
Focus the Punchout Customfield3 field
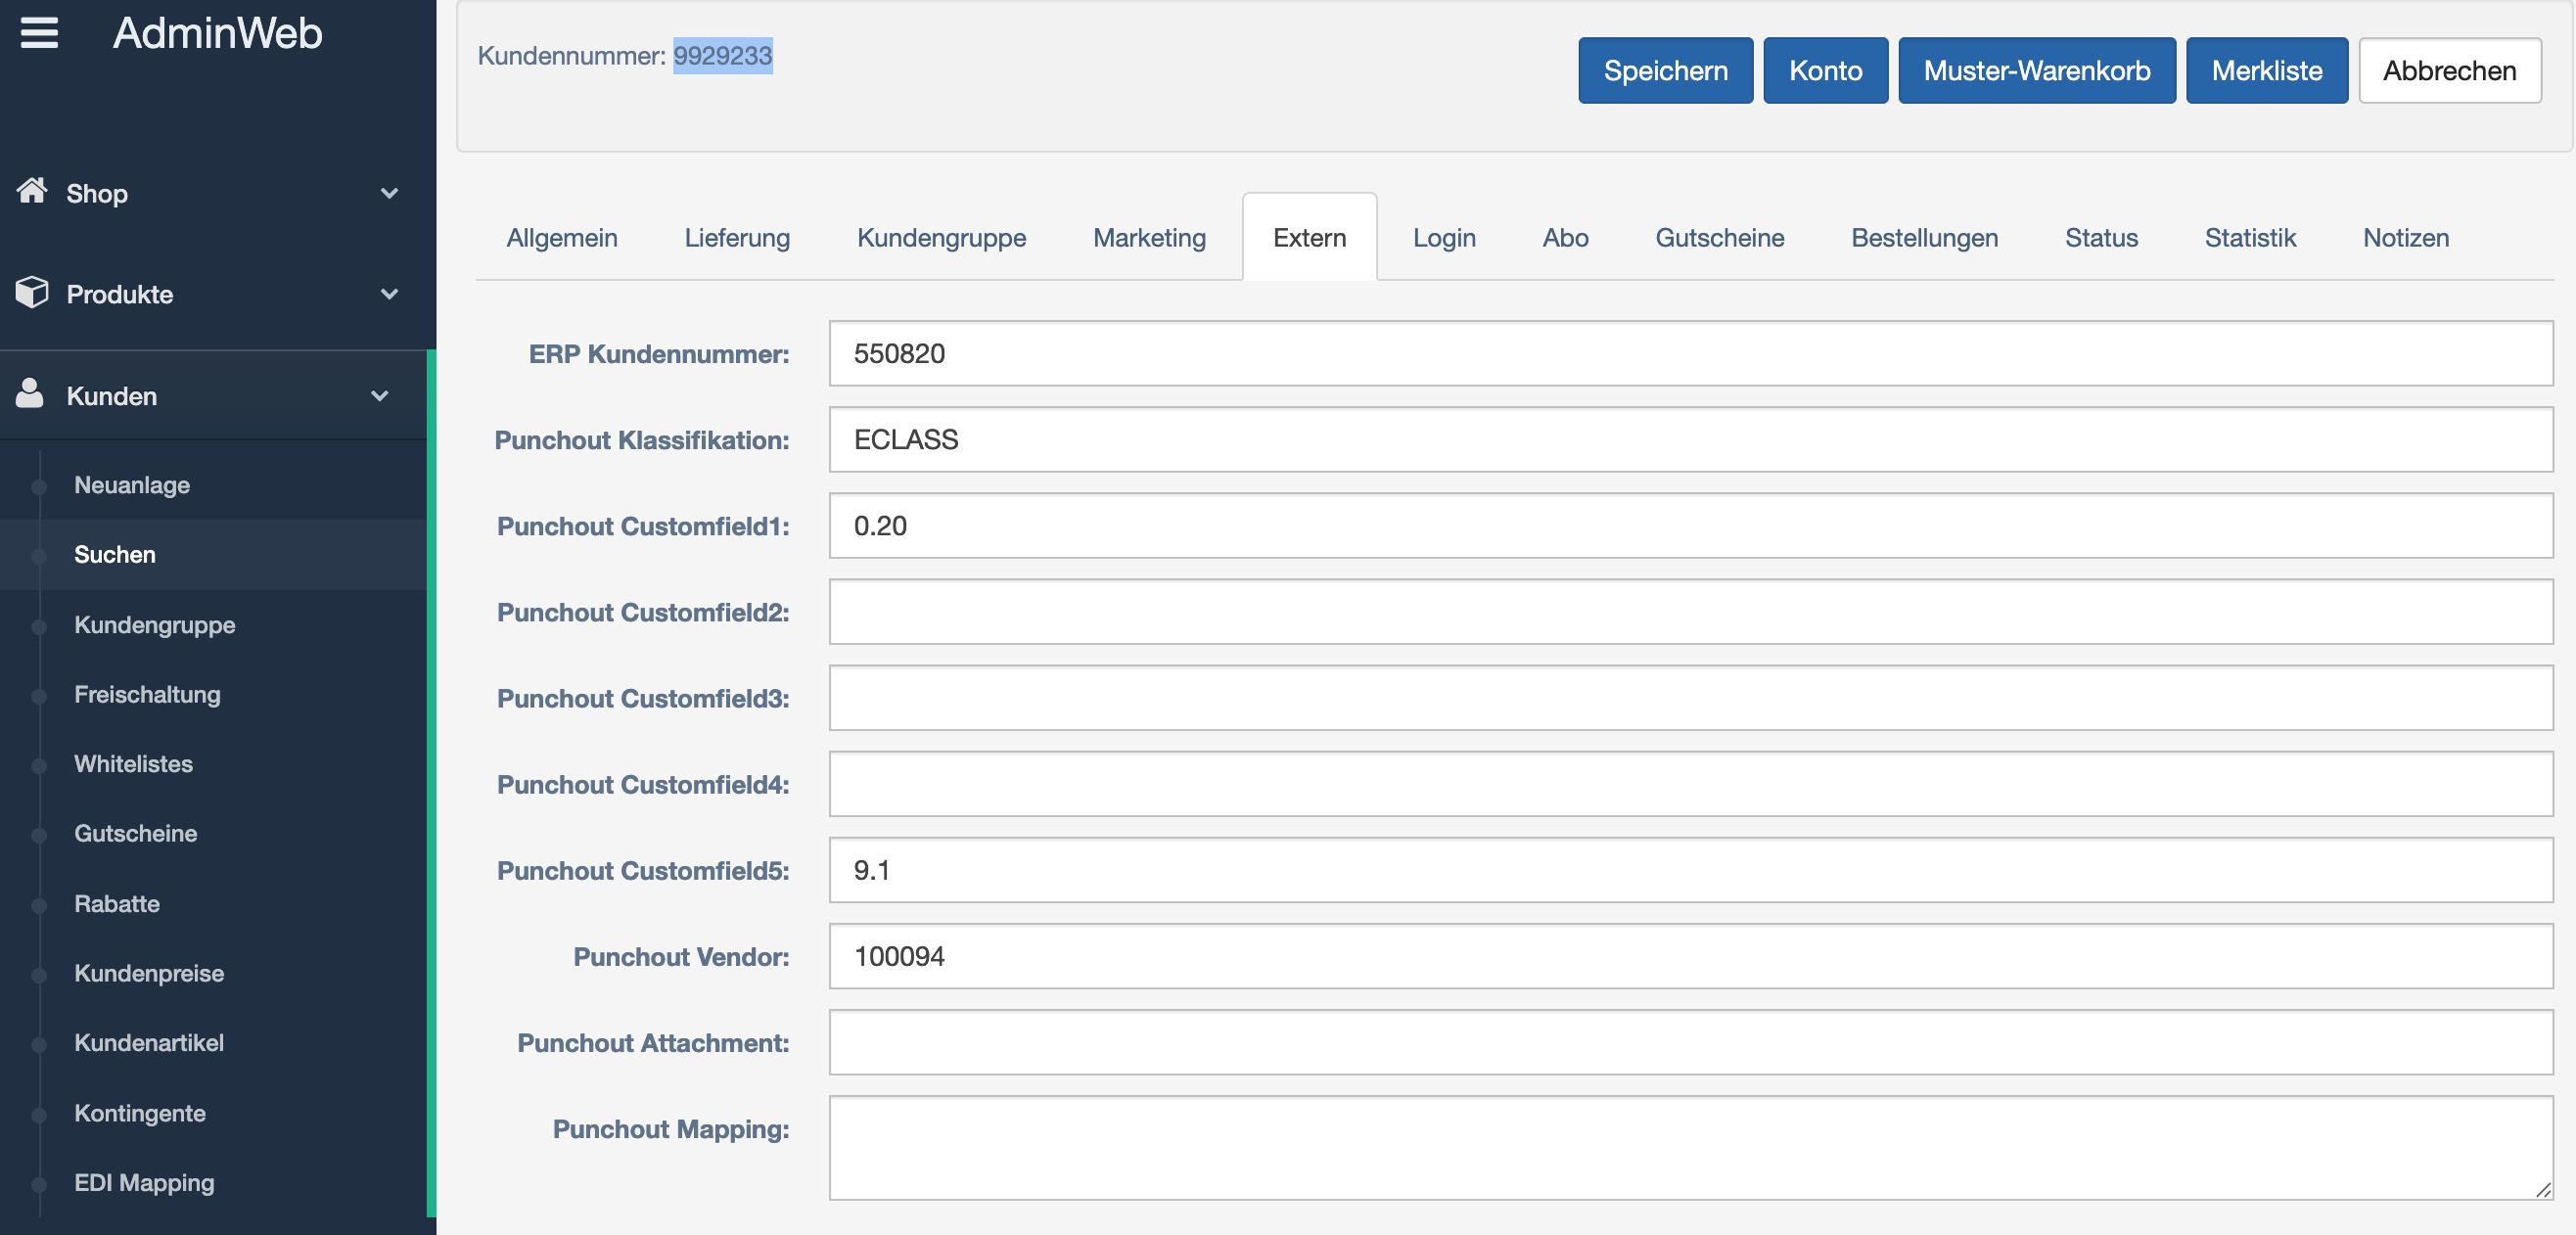point(1690,697)
